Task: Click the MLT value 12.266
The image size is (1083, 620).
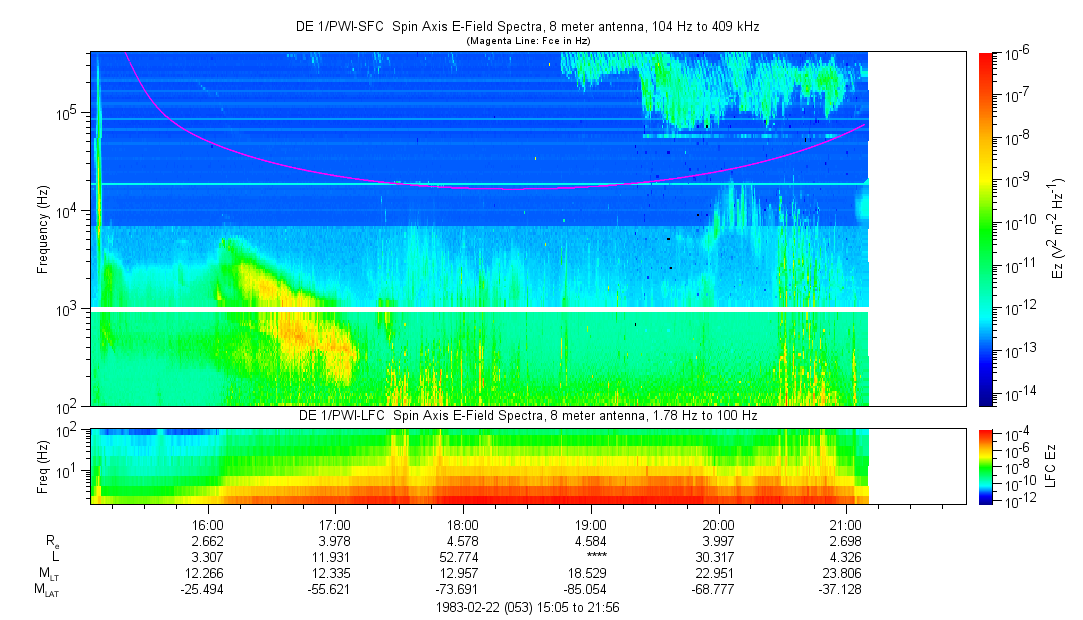Action: tap(207, 573)
